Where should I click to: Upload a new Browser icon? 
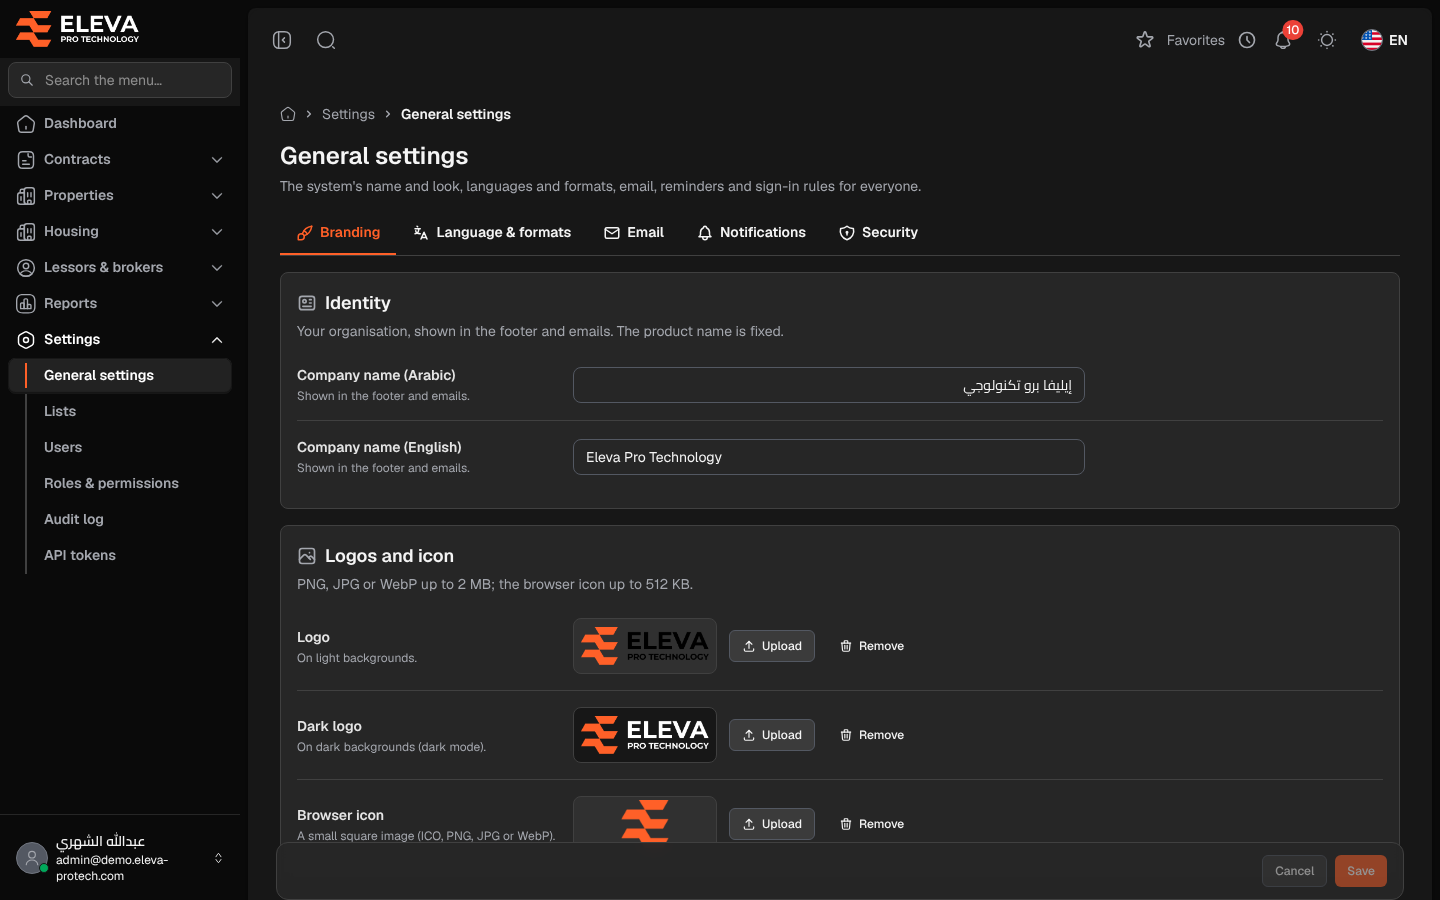coord(772,824)
